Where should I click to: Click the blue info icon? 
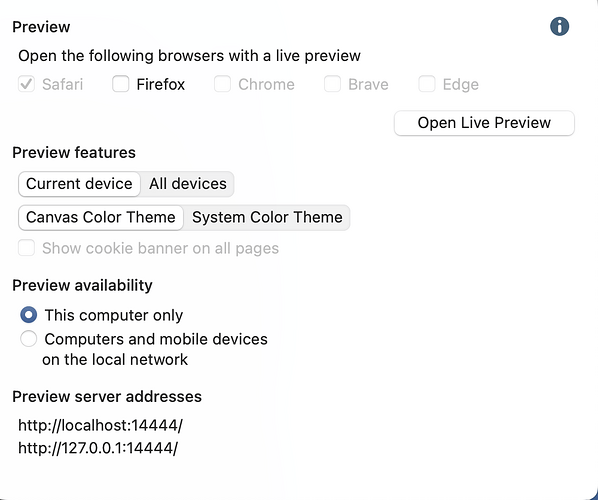(559, 27)
